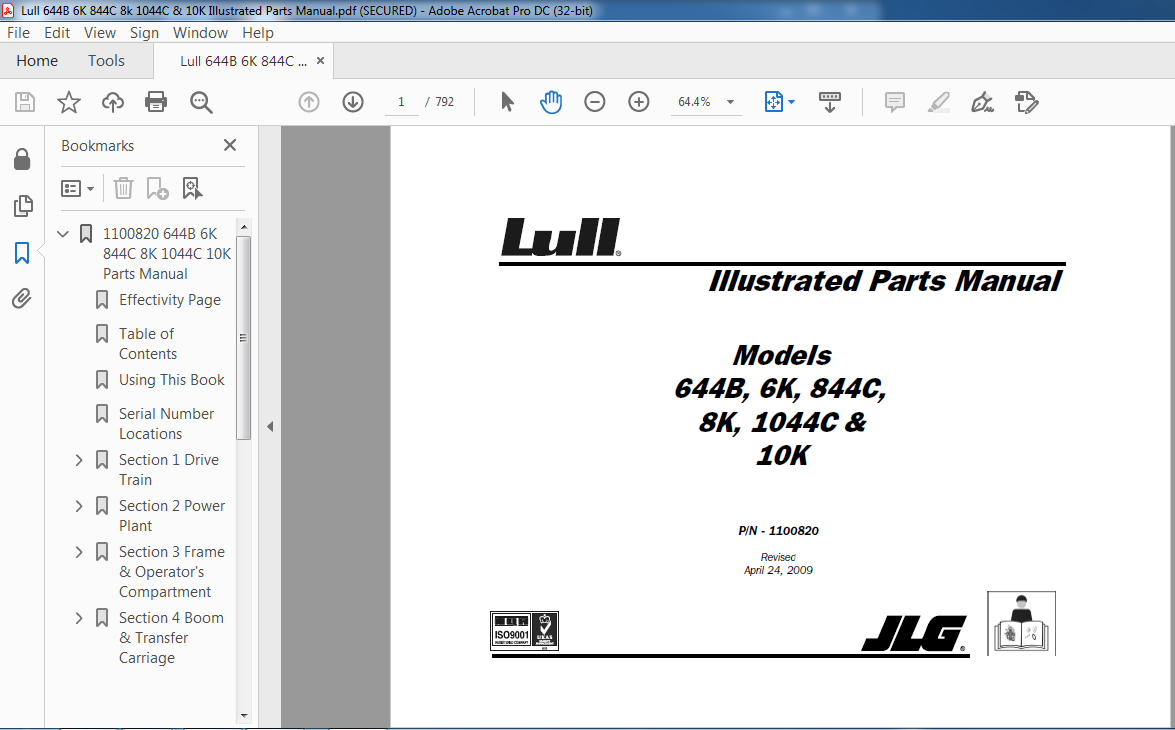
Task: Zoom out with minus icon
Action: [594, 102]
